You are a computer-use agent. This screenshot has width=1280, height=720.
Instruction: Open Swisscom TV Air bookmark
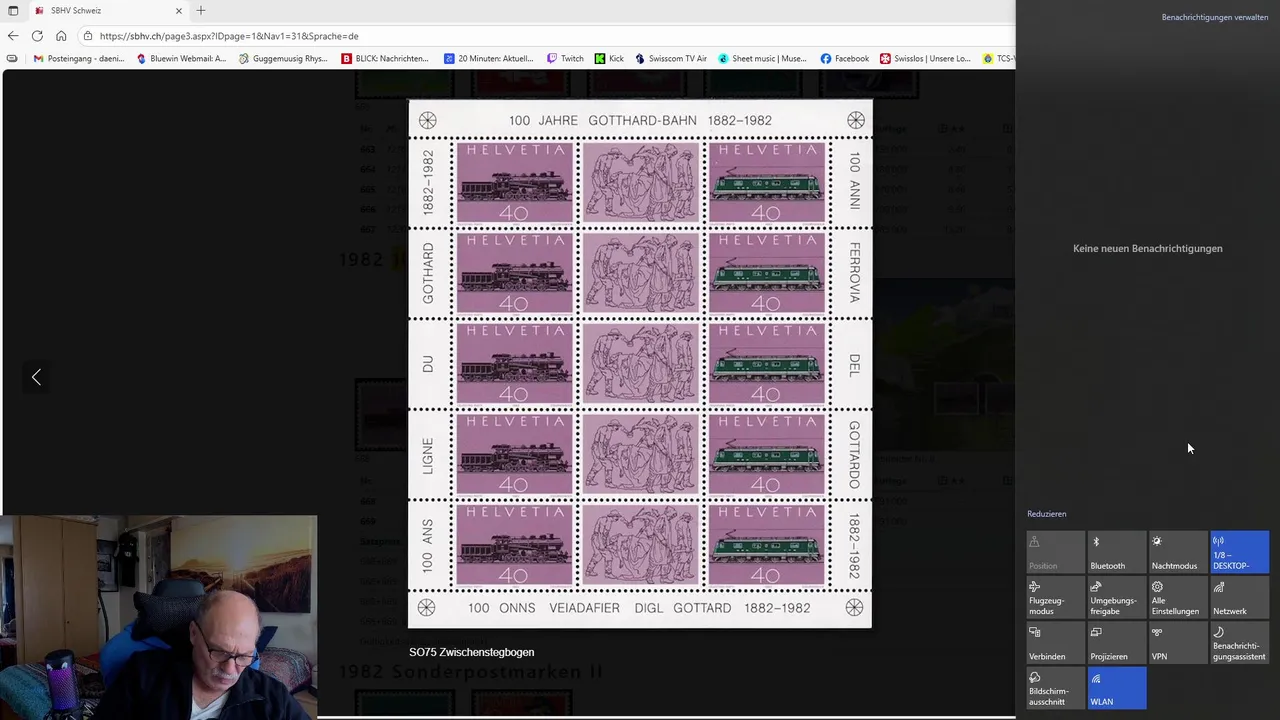tap(671, 59)
